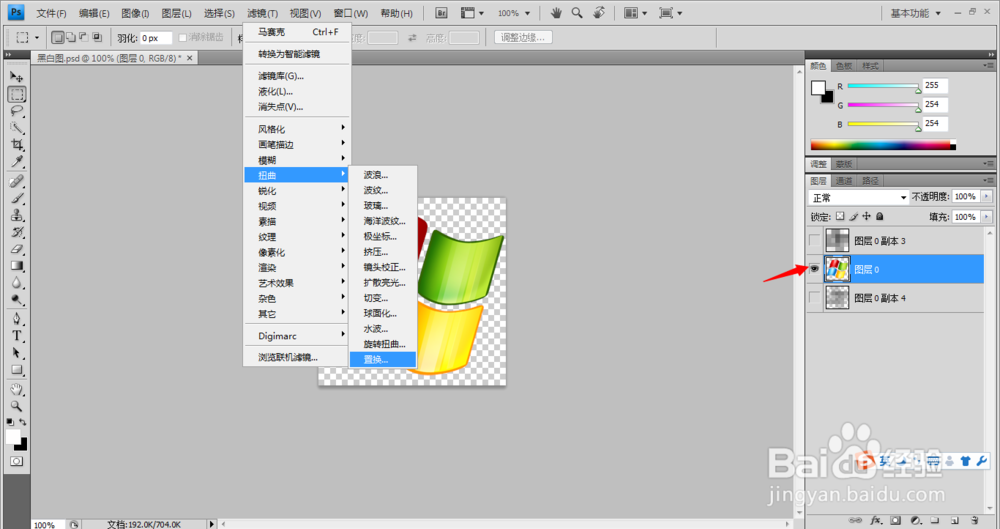
Task: Select the Crop tool
Action: coord(17,144)
